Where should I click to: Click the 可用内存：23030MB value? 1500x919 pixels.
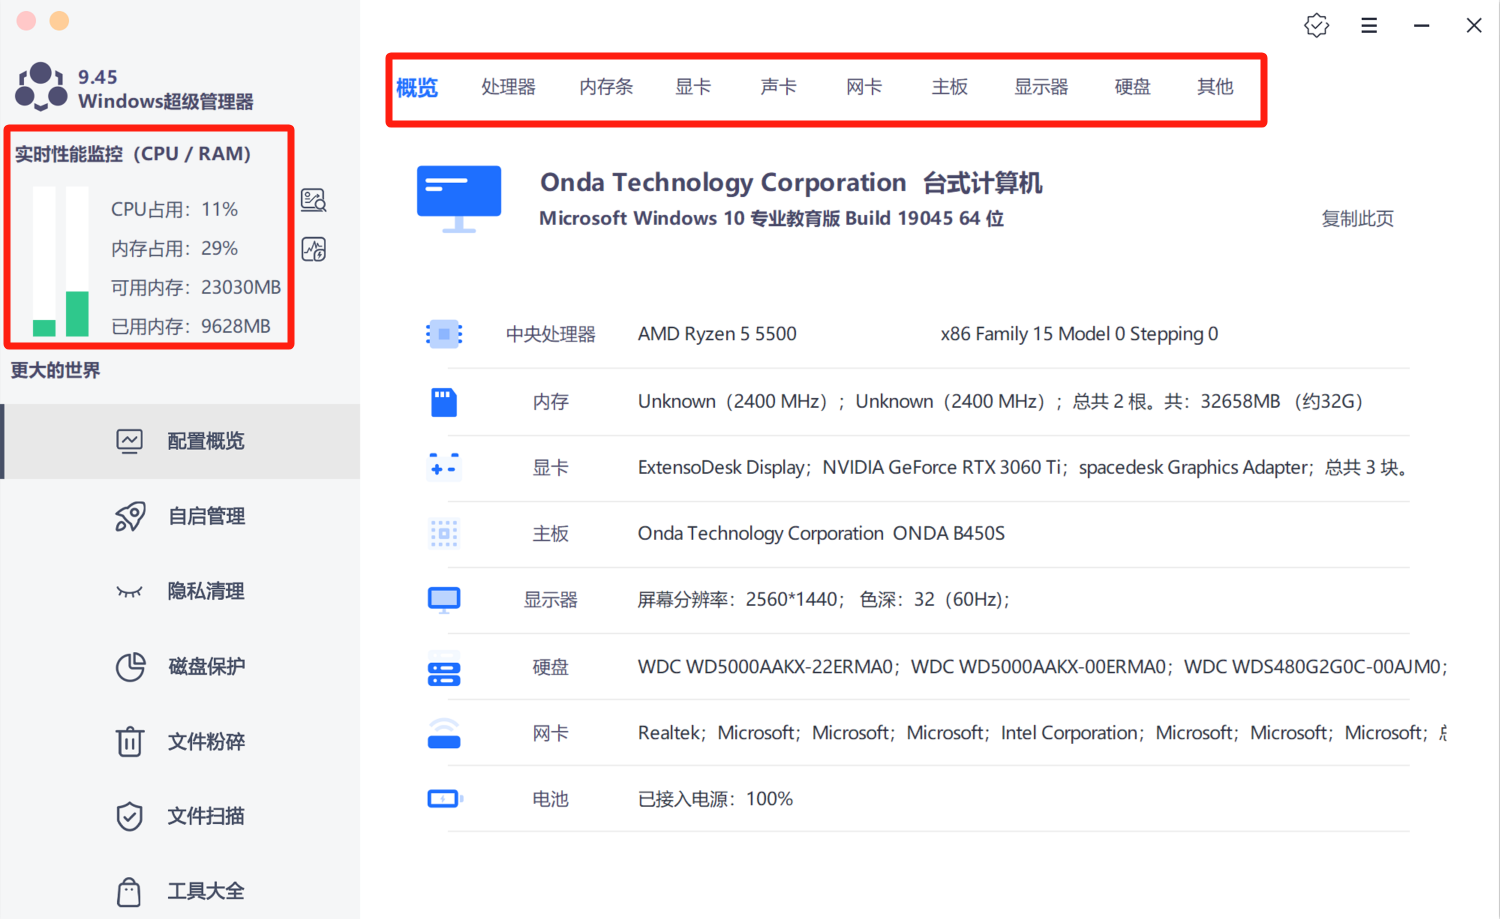click(196, 288)
